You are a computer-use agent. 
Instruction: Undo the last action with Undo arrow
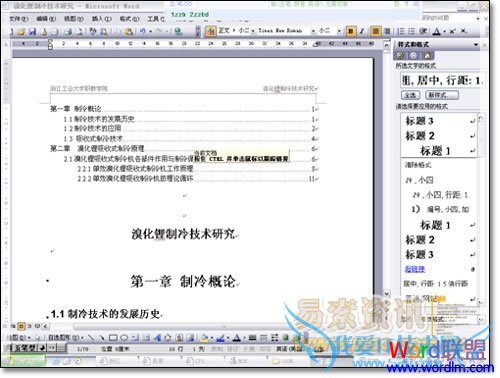143,32
